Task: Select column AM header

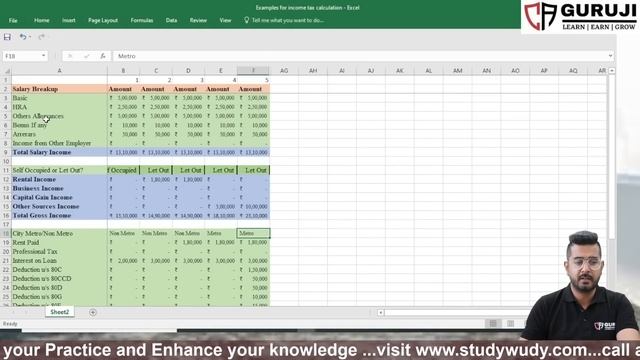Action: click(x=458, y=71)
